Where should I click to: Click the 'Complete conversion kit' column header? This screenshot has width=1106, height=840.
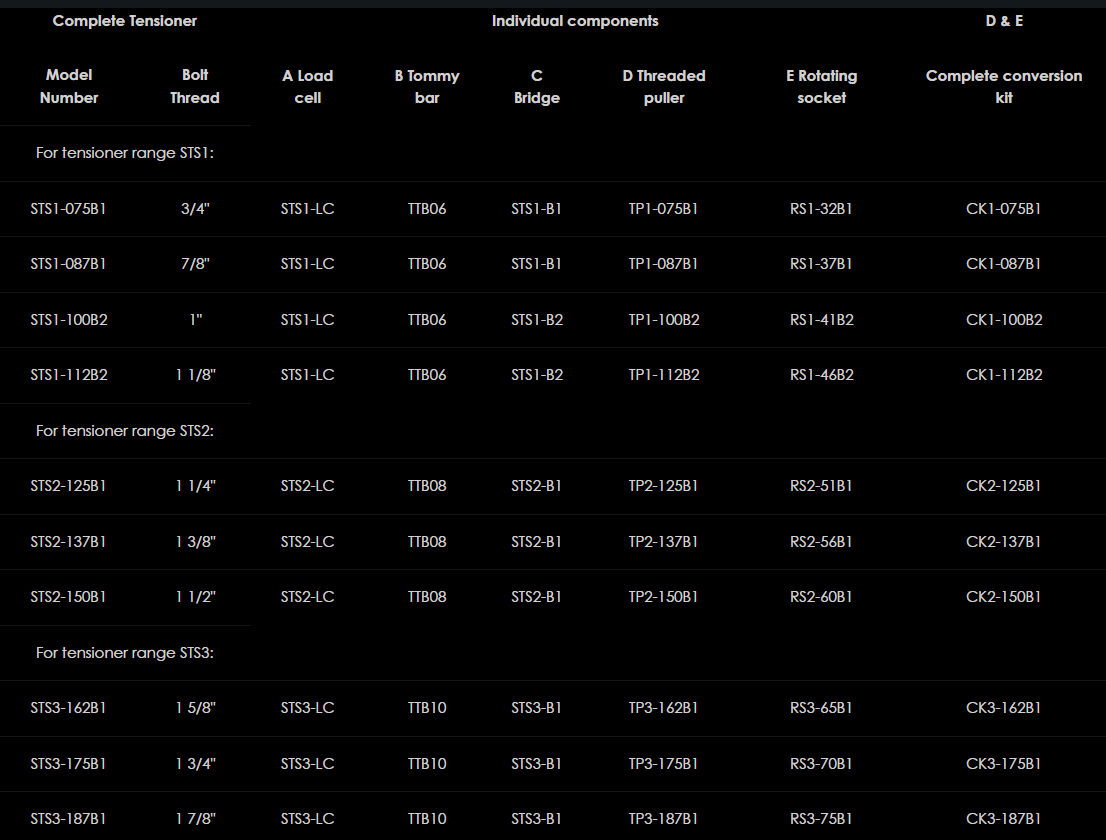point(1003,87)
